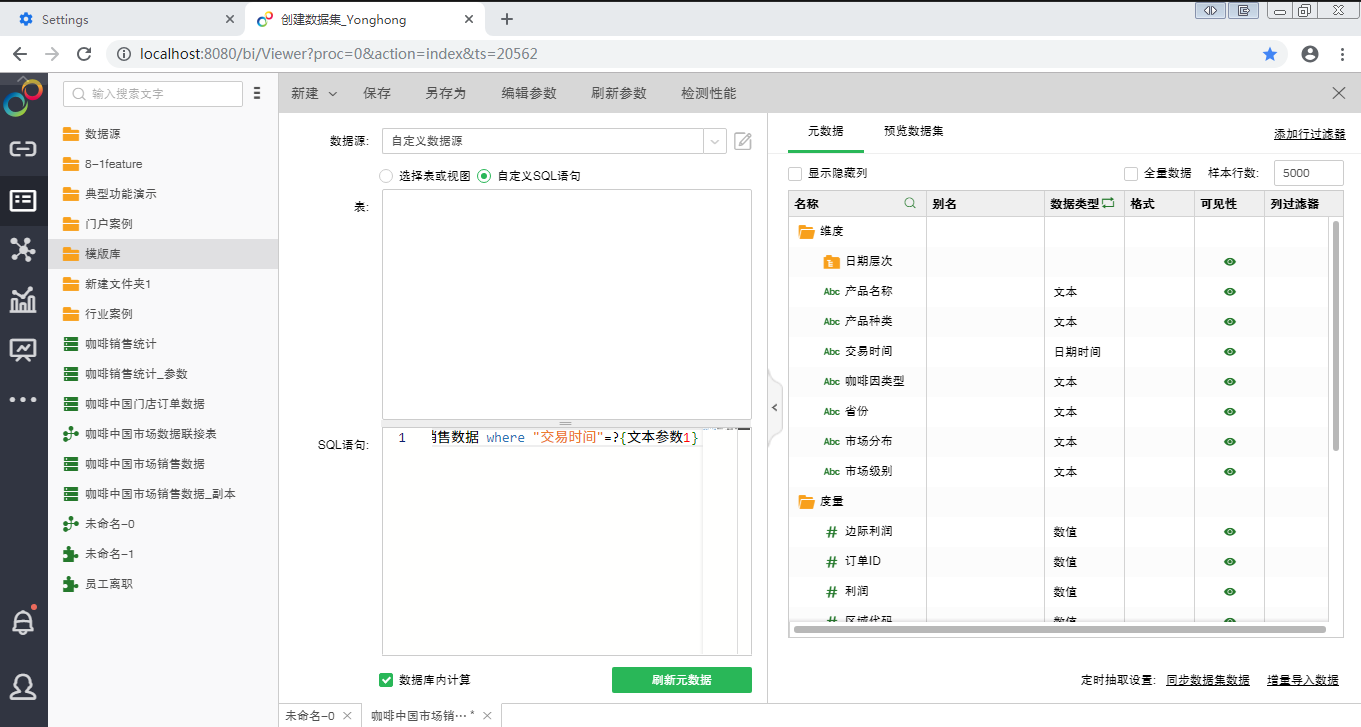Open the three-dot menu beside search box
Screen dimensions: 1361x727
257,93
